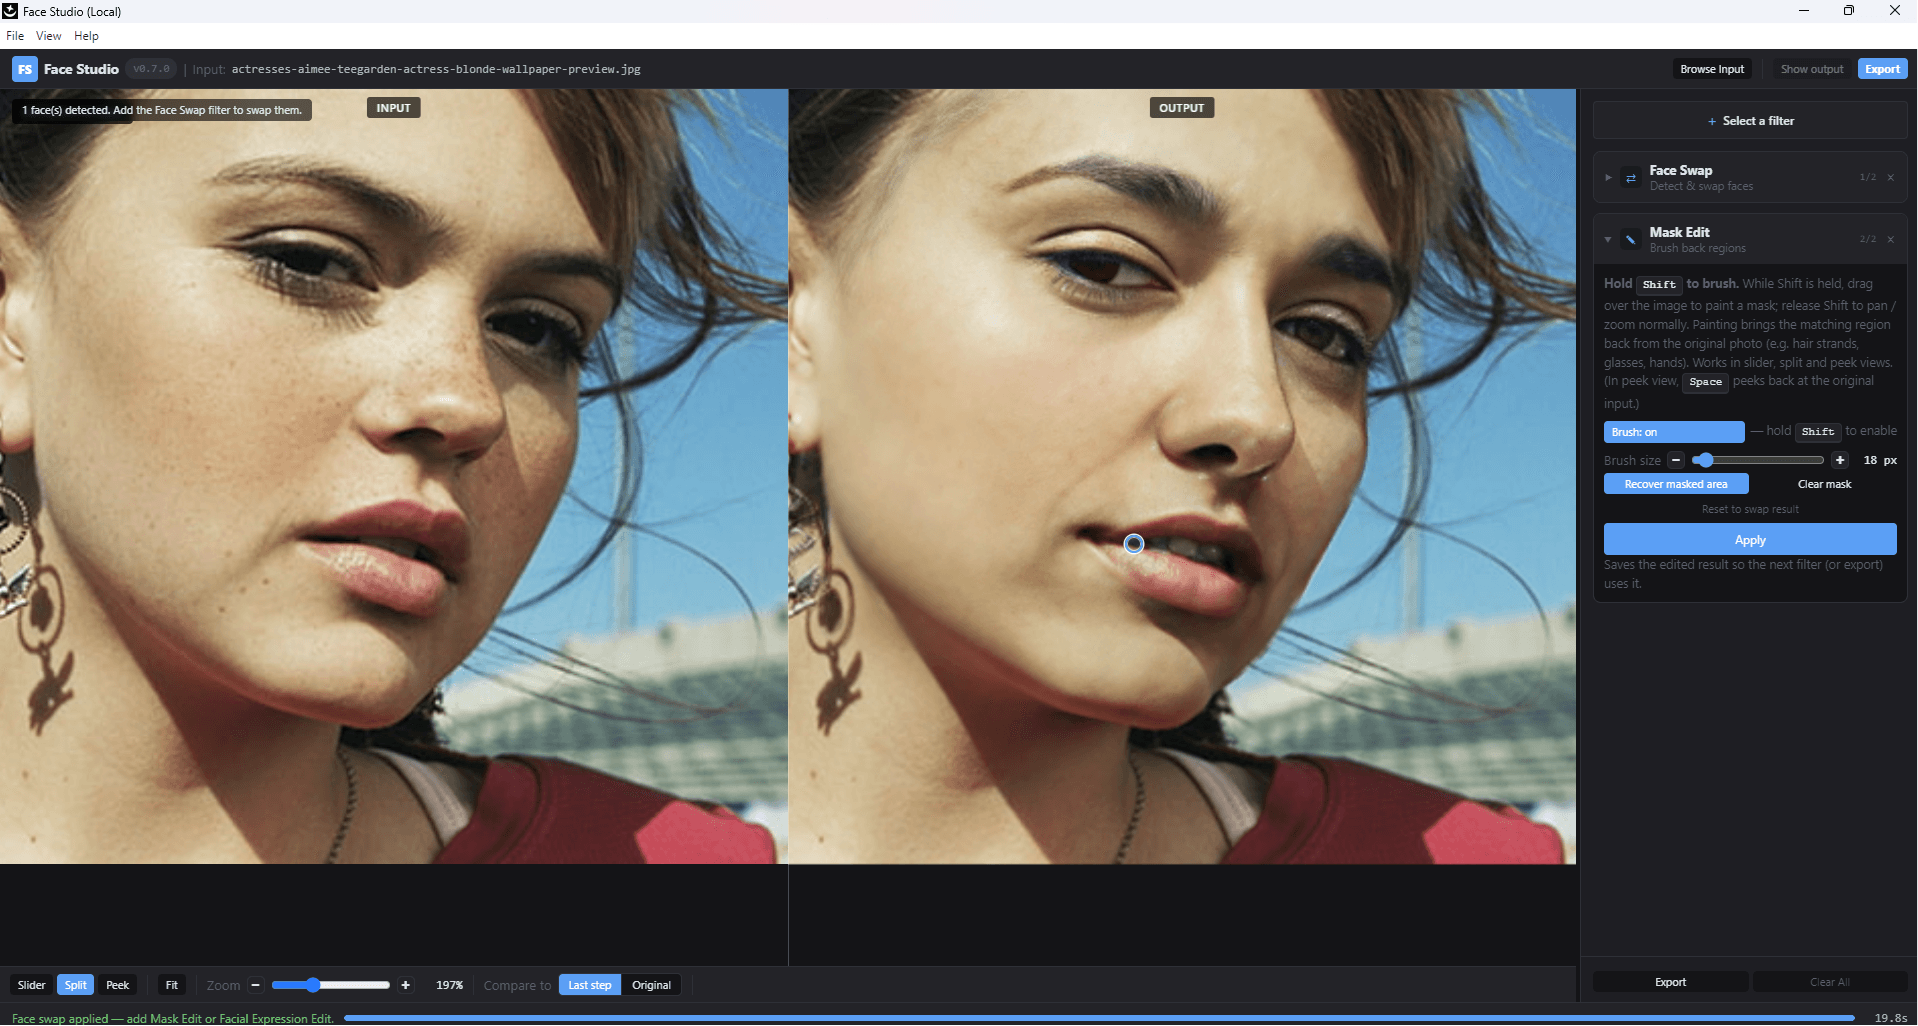
Task: Click Recover masked area button
Action: (1676, 484)
